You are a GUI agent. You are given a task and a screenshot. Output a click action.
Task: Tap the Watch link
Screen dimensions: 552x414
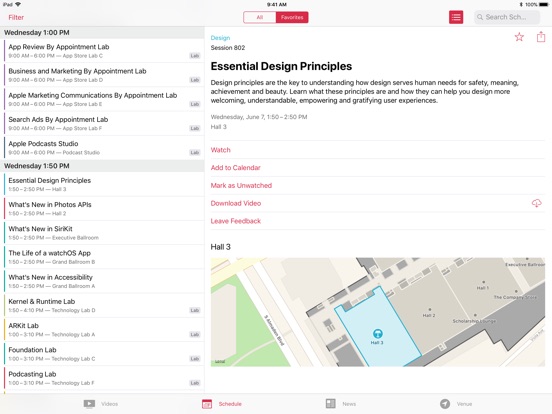click(221, 150)
